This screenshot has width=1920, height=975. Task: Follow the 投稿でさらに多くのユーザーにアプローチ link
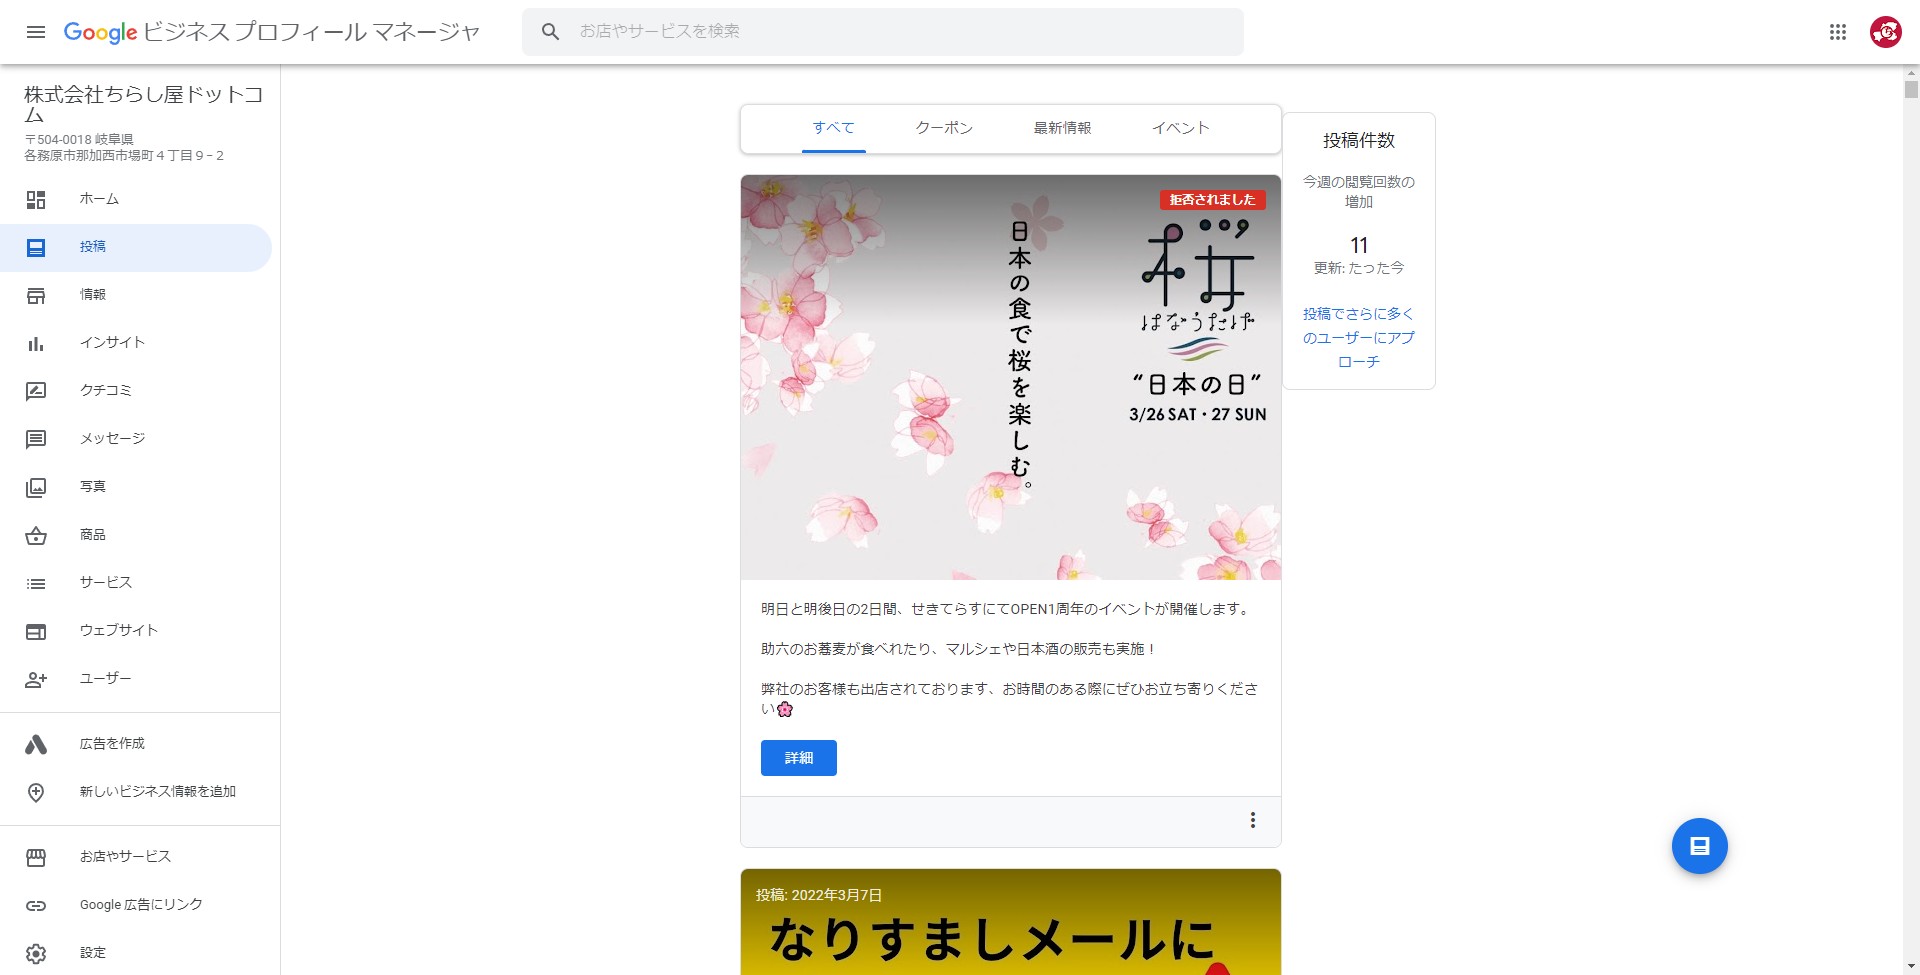click(1358, 337)
